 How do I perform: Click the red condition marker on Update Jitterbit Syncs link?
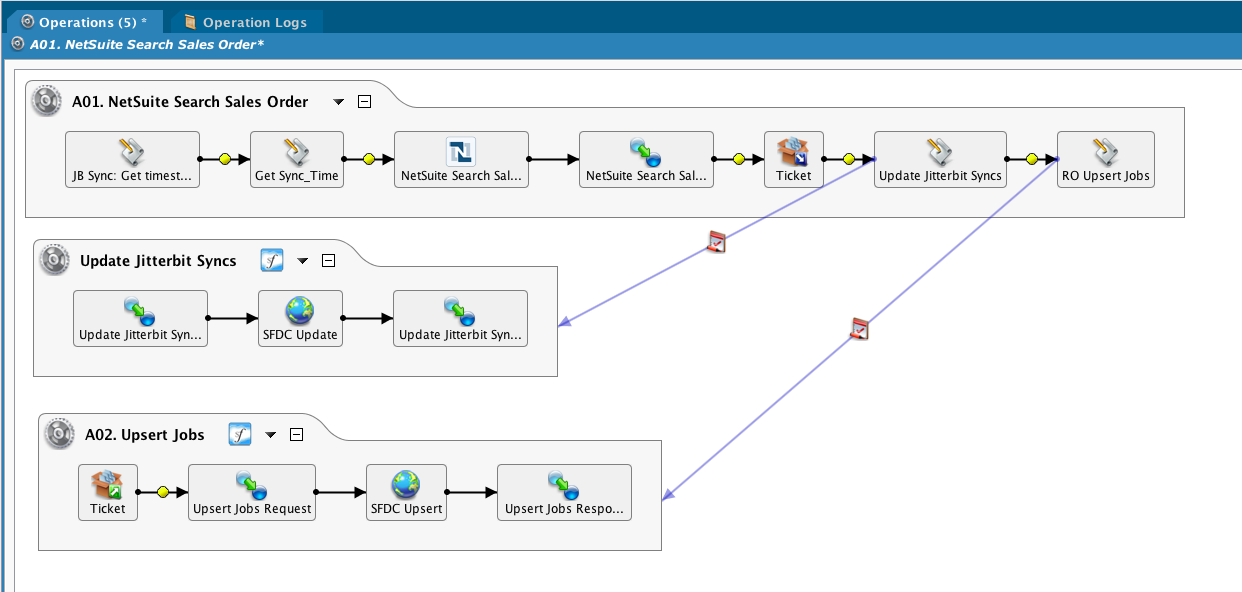click(716, 241)
